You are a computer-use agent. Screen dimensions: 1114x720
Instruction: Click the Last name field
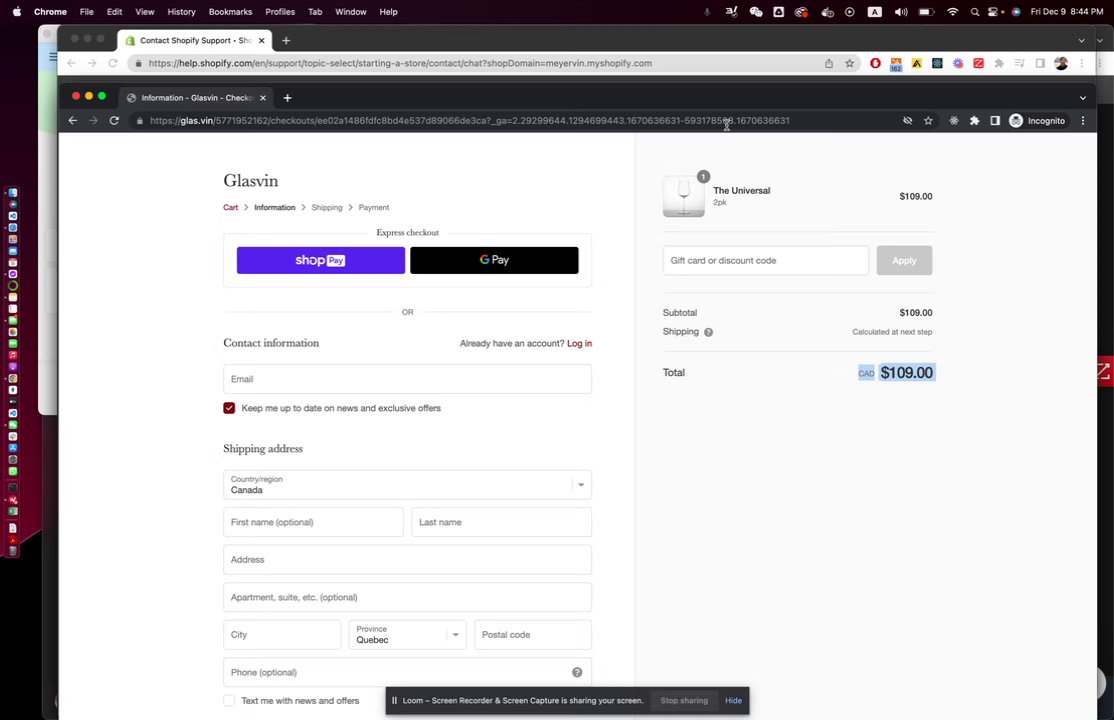[x=501, y=522]
